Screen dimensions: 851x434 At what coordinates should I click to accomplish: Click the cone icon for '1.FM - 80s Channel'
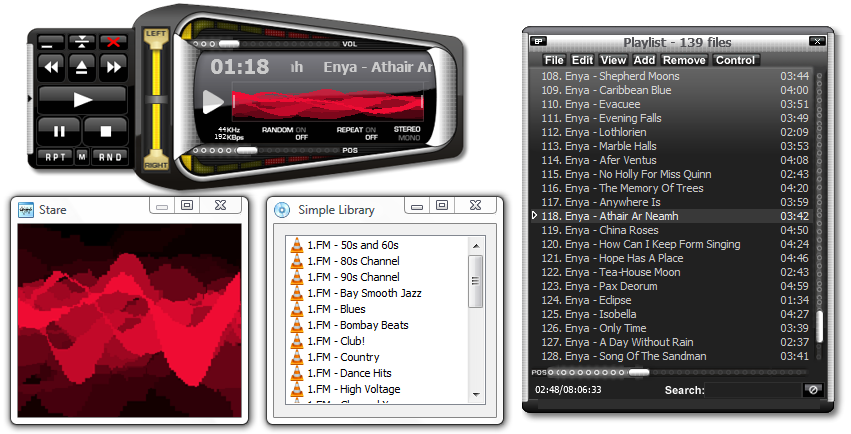[297, 261]
